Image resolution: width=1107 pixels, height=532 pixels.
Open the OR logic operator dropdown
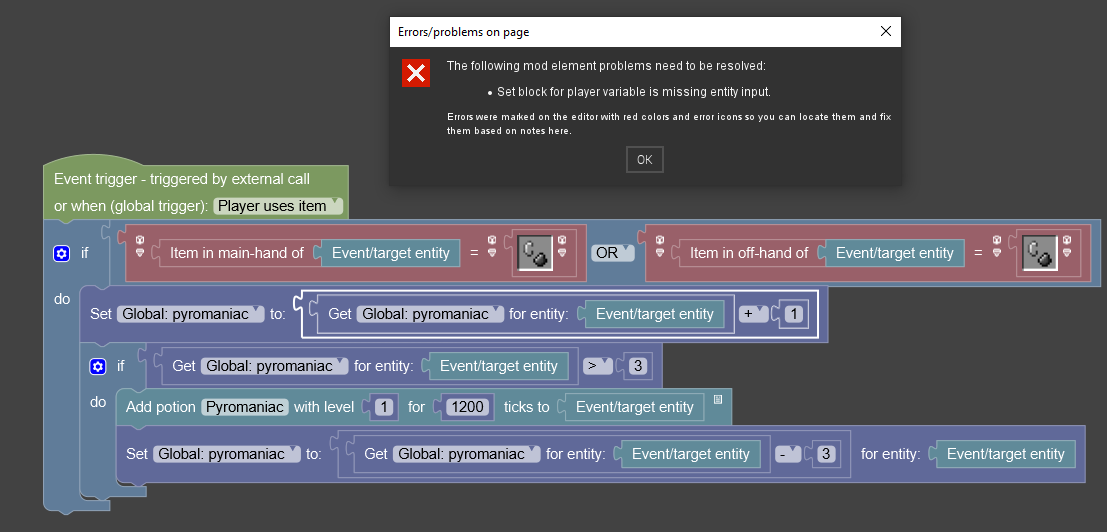coord(612,253)
